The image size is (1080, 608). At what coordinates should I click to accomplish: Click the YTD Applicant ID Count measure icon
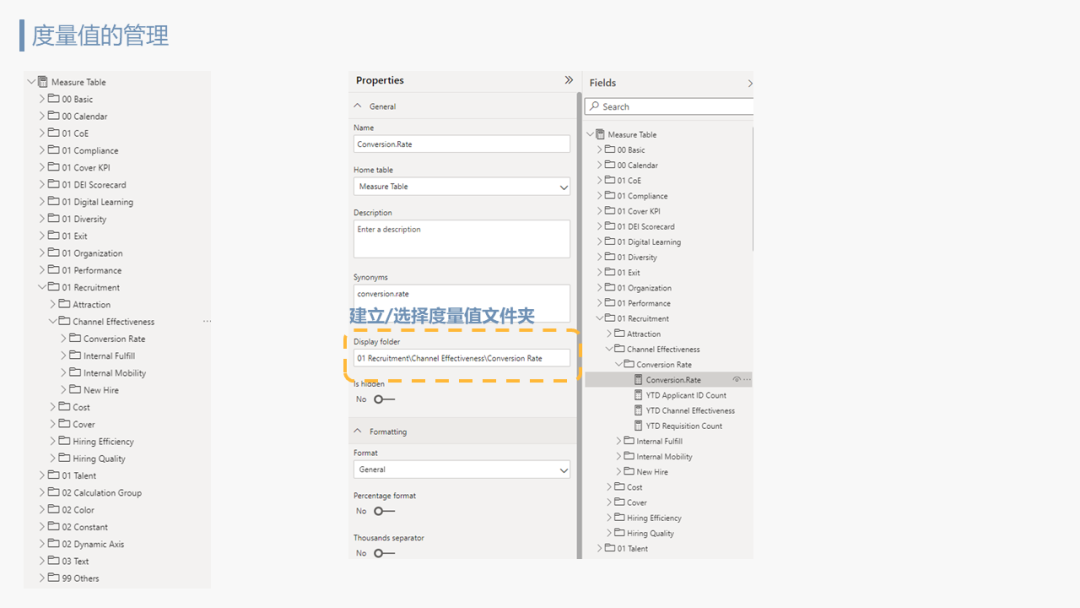638,395
